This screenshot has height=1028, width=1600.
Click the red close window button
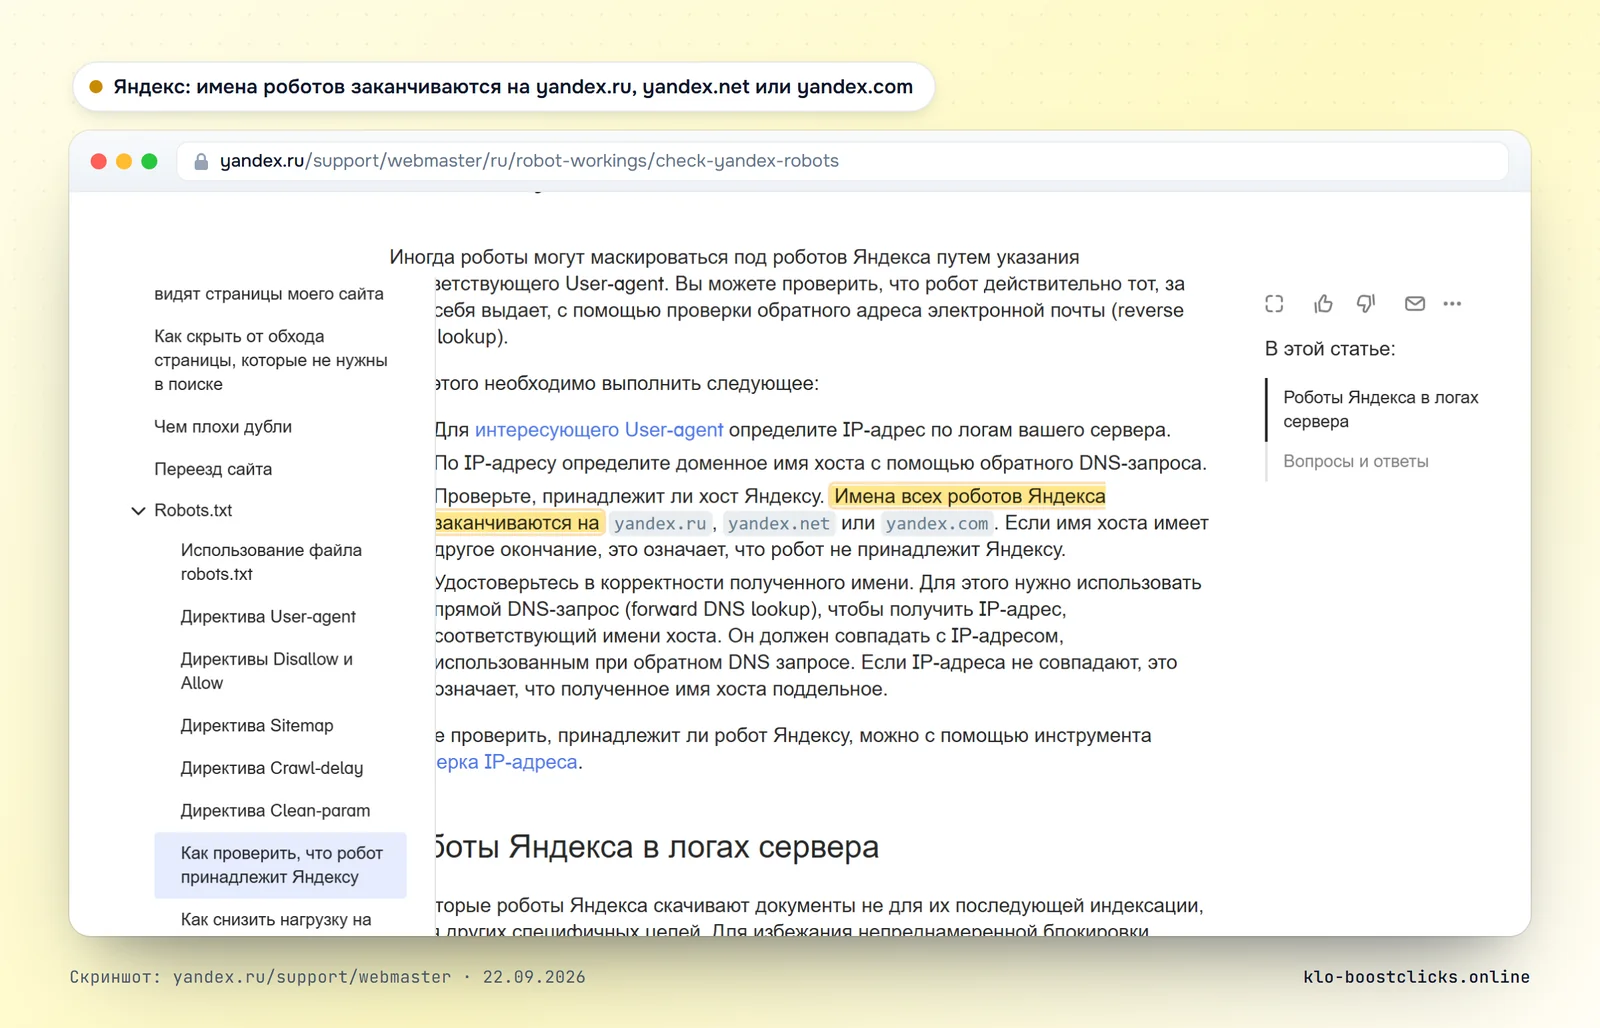pos(98,161)
